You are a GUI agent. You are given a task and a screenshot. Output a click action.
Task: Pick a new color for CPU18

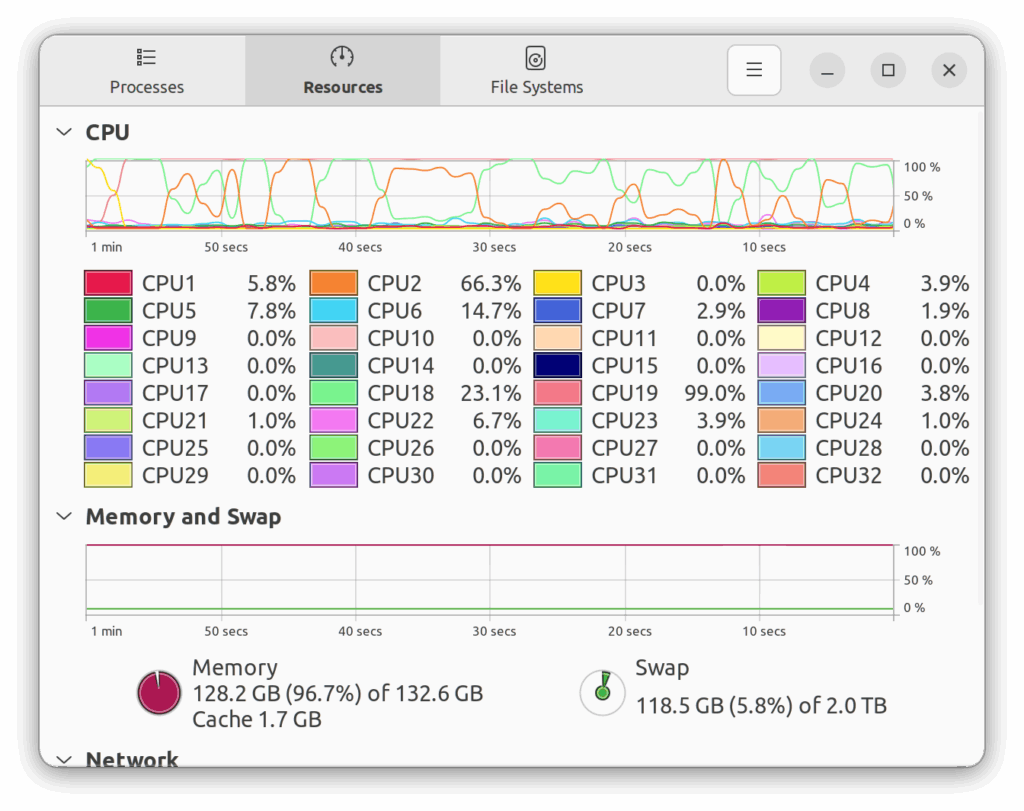point(333,393)
